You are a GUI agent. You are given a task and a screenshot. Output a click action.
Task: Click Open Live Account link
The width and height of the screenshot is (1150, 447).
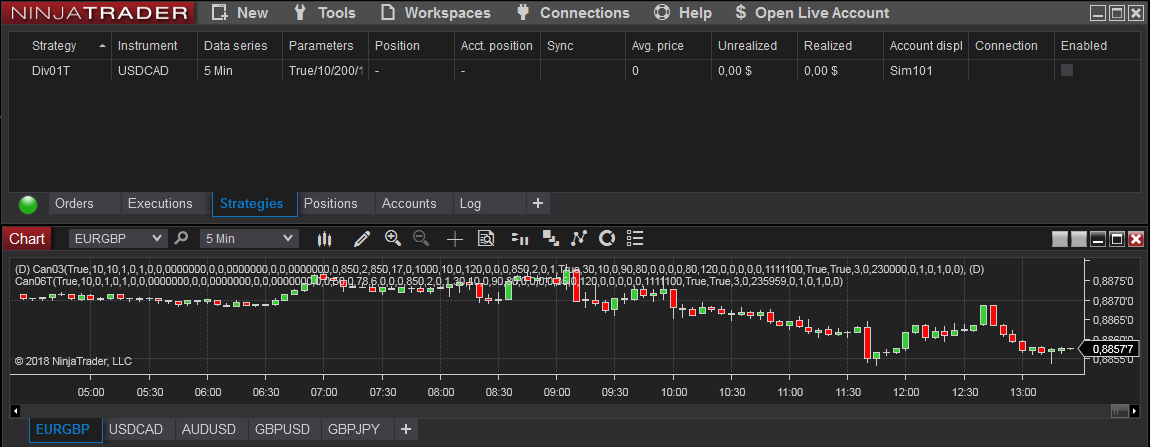point(822,12)
